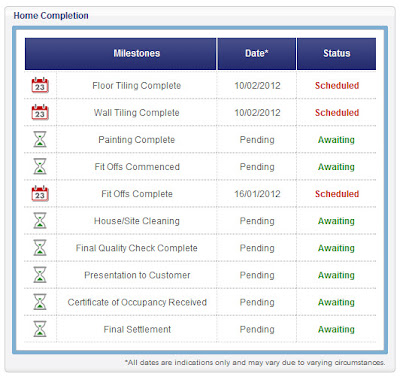Click date 10/02/2012 in Floor Tiling row
The width and height of the screenshot is (400, 377).
point(257,86)
